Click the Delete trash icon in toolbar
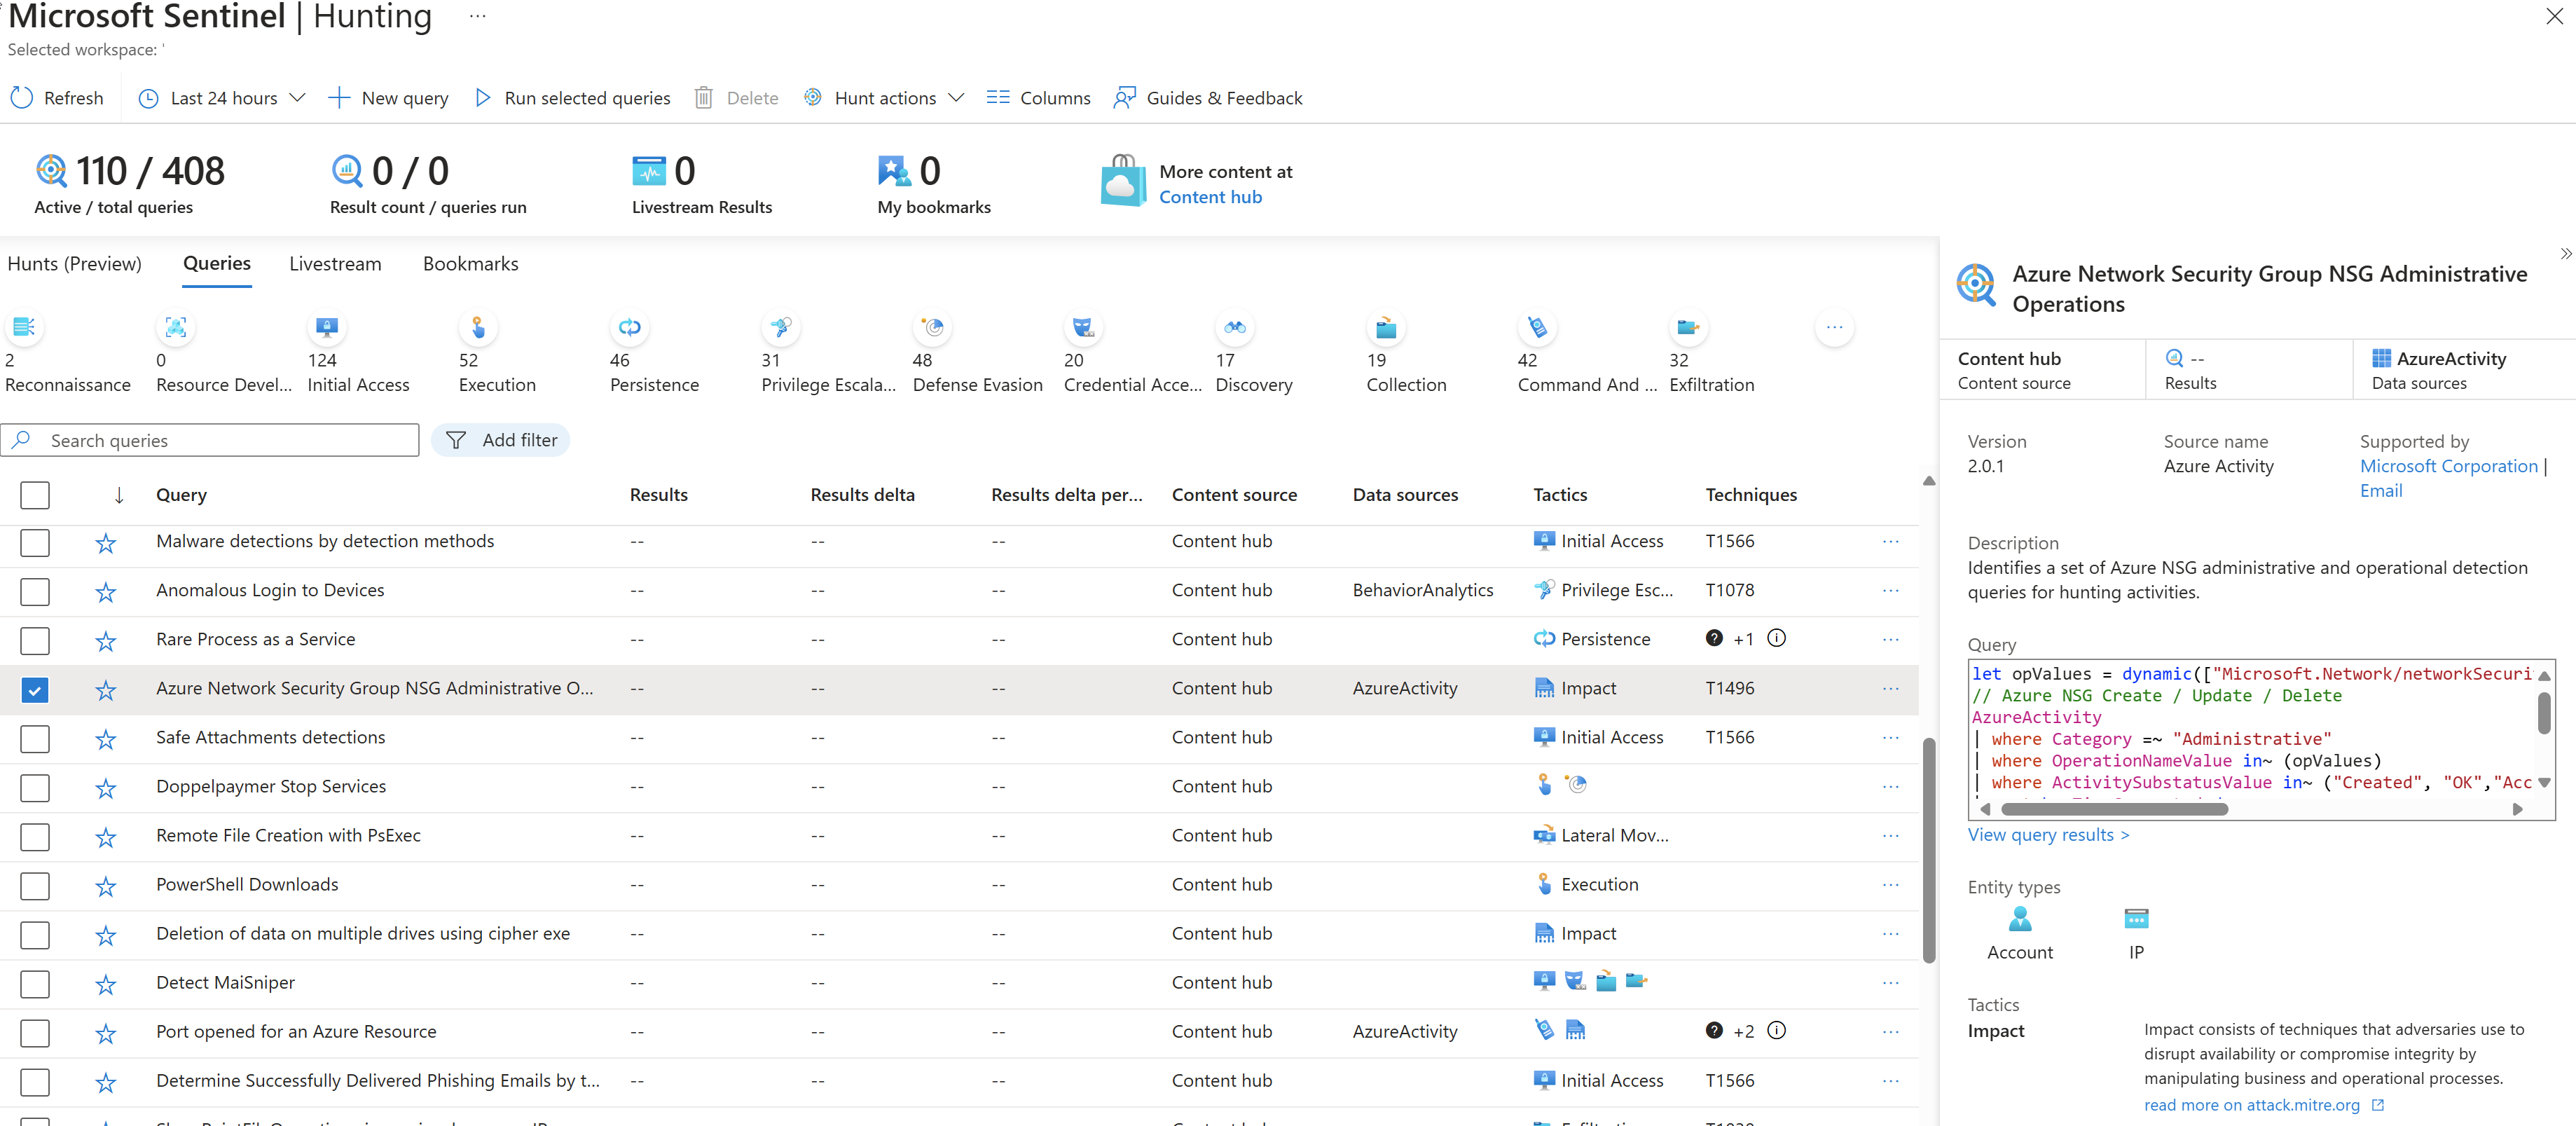This screenshot has width=2576, height=1126. tap(703, 98)
